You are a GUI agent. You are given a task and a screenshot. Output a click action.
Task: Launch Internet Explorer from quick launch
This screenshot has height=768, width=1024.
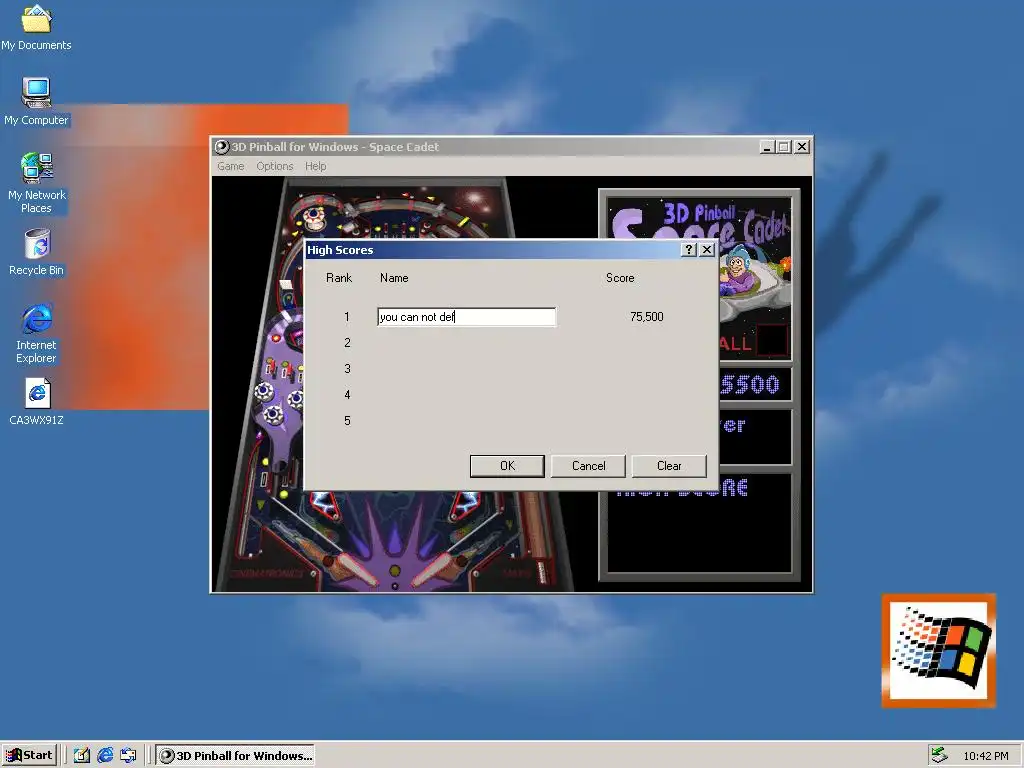104,755
